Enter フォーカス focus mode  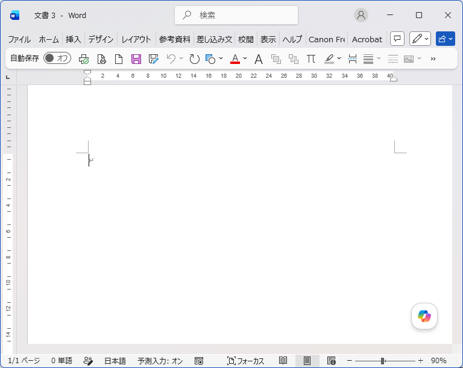click(246, 361)
